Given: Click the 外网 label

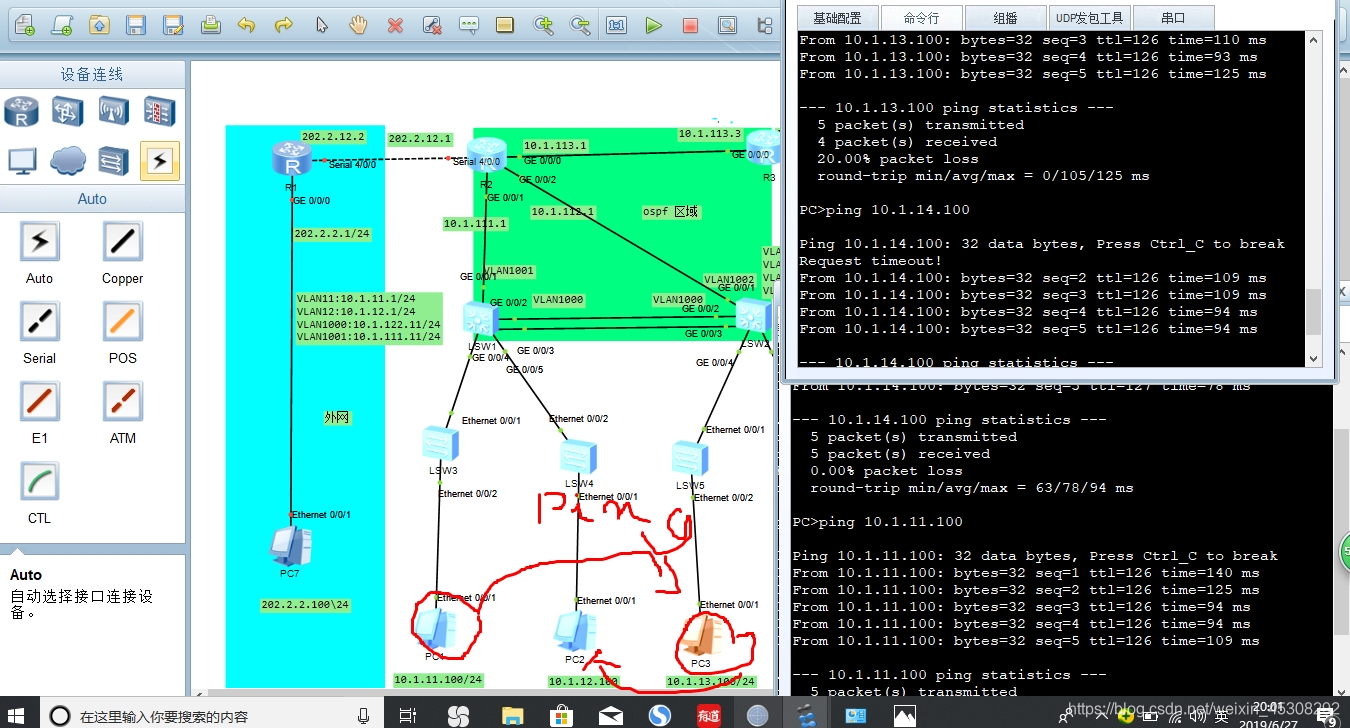Looking at the screenshot, I should point(338,418).
